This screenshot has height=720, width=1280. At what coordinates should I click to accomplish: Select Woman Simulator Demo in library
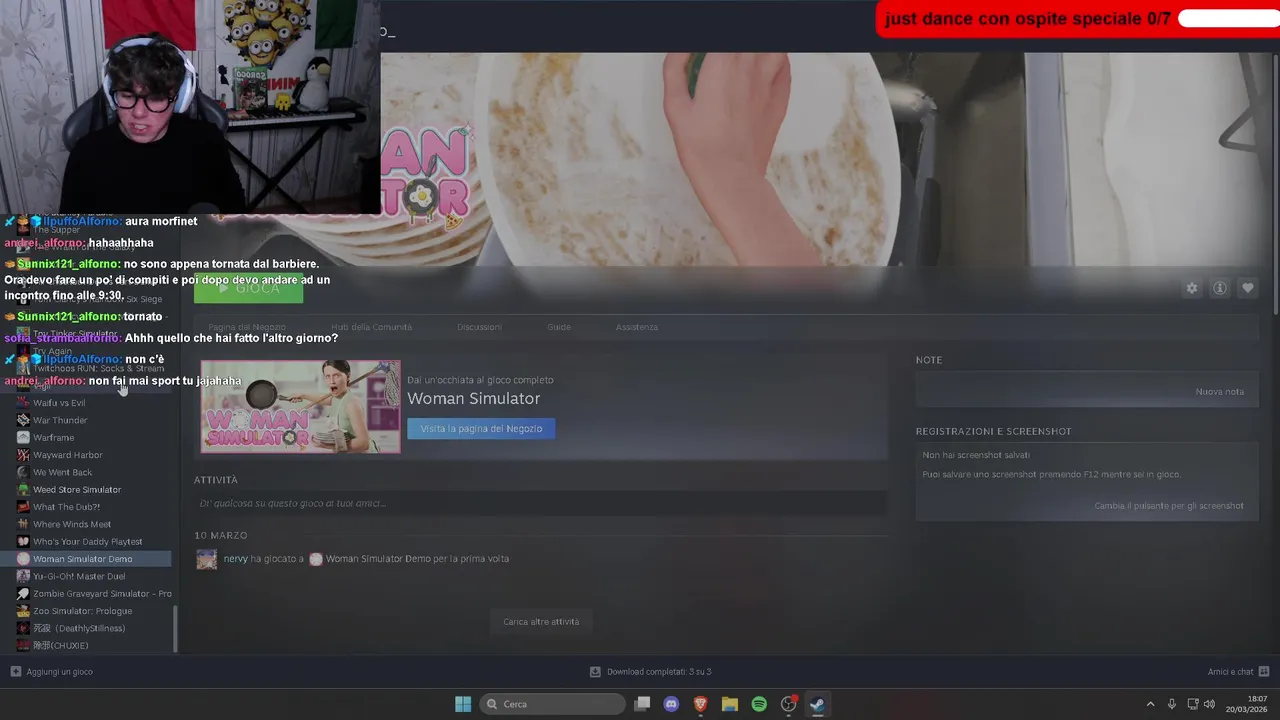88,559
